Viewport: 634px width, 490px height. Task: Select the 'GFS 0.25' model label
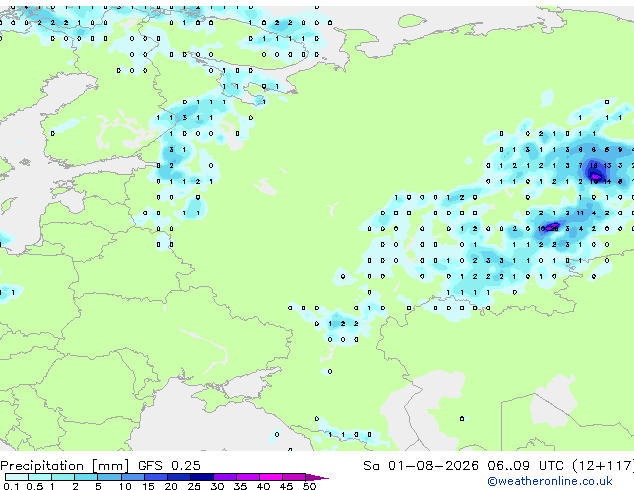tap(169, 466)
